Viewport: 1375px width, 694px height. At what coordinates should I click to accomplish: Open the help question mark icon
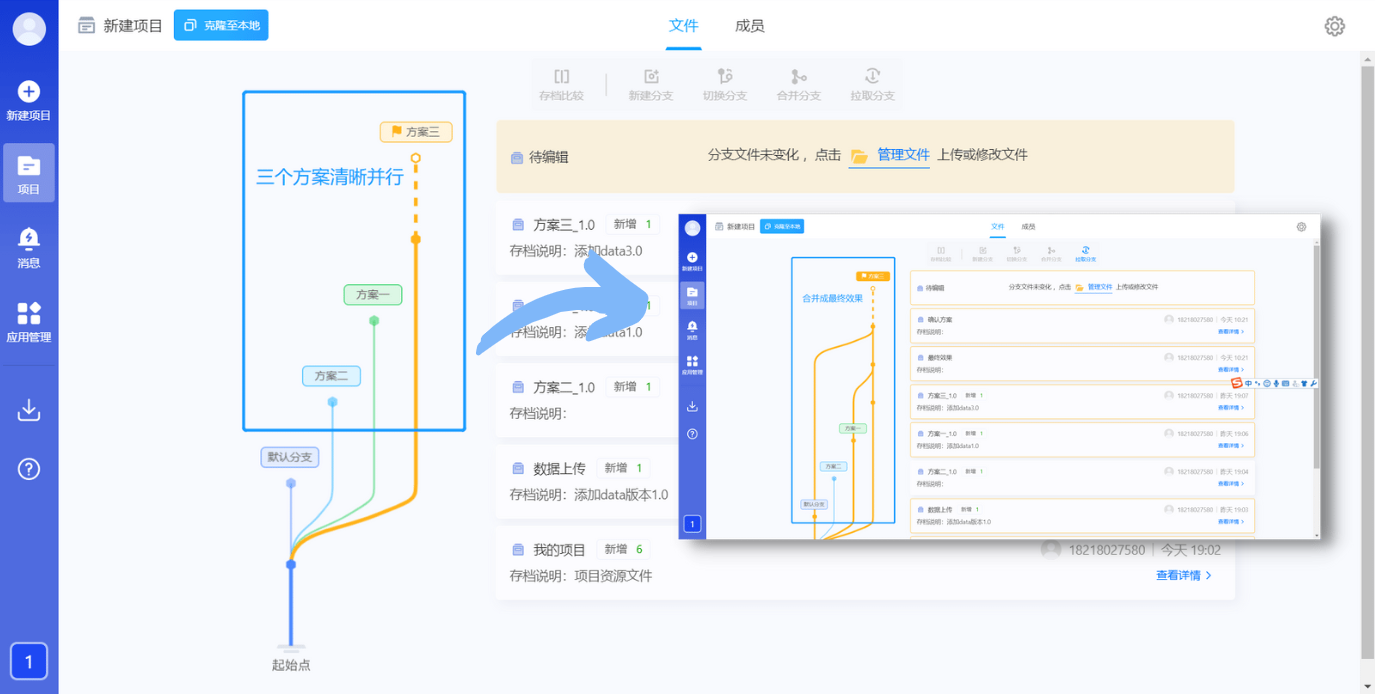(x=29, y=467)
